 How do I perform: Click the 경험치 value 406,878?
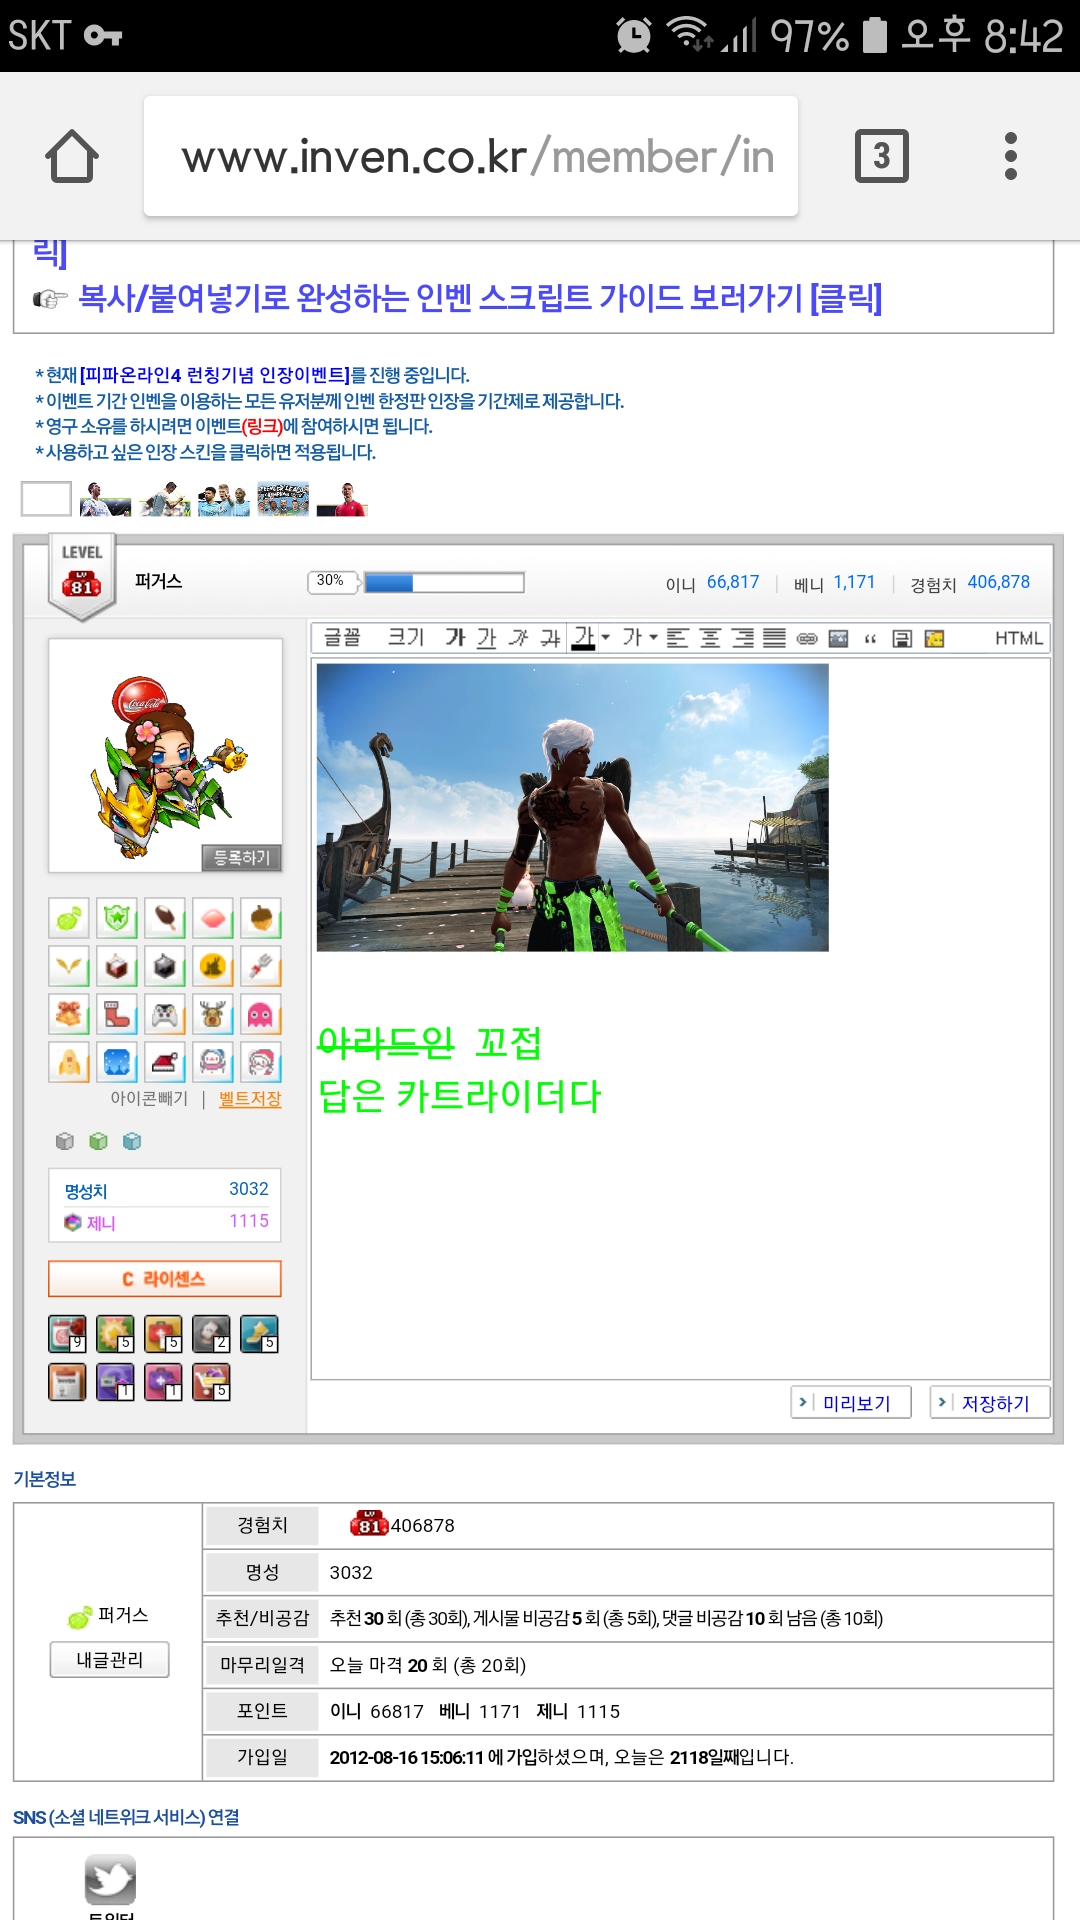[x=999, y=582]
